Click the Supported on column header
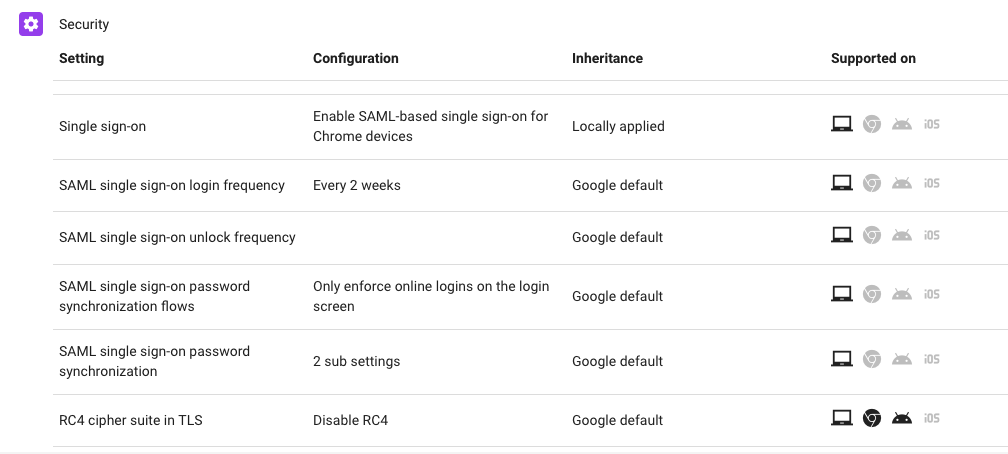 [x=873, y=58]
